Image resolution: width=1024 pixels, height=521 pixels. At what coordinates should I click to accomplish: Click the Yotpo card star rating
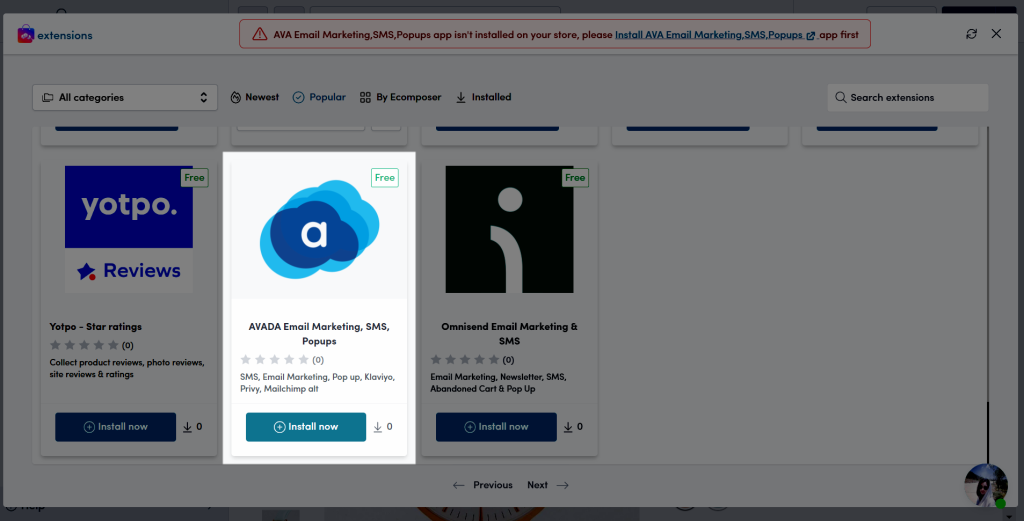[x=84, y=345]
